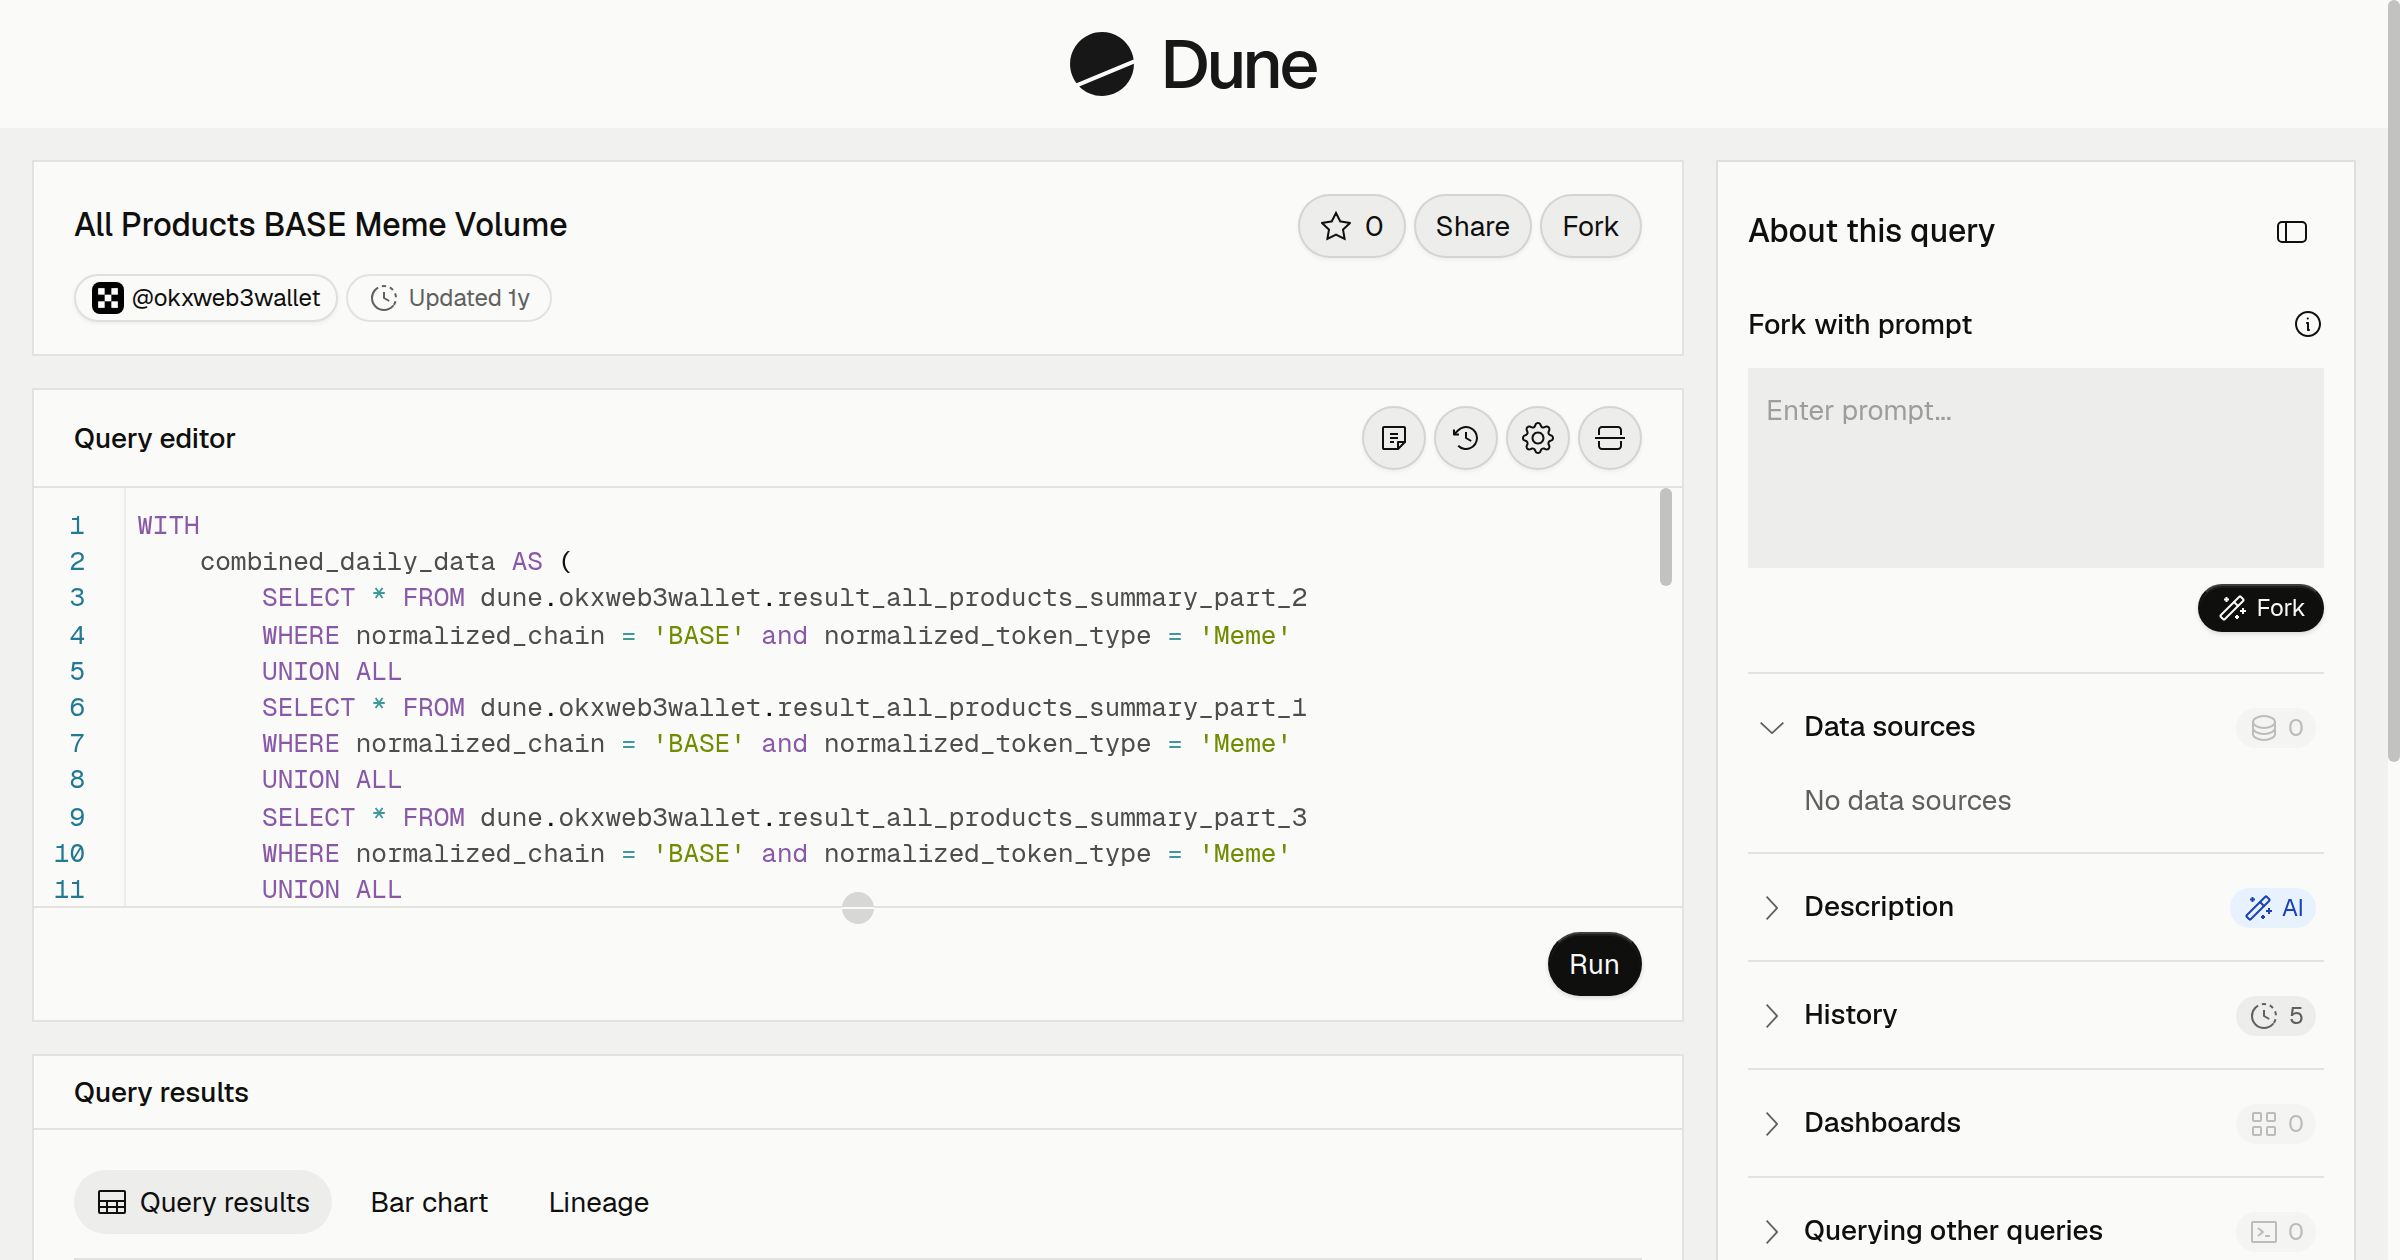2400x1260 pixels.
Task: Click result_all_products_summary_part_3 table name
Action: coord(1042,817)
